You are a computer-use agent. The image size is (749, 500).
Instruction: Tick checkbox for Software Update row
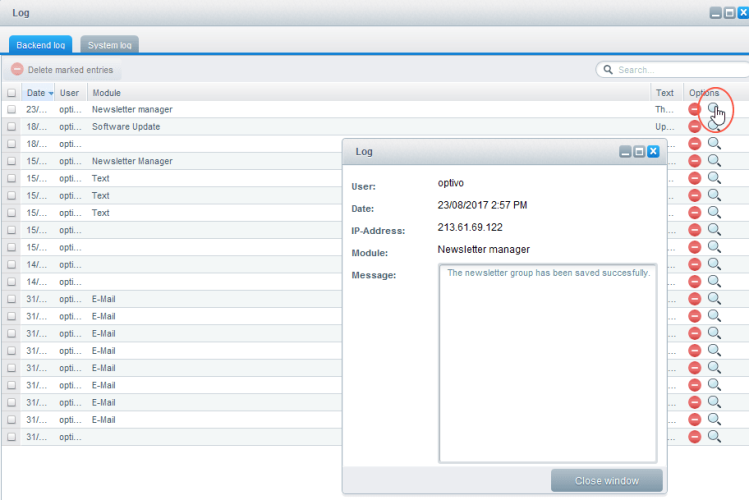[12, 127]
